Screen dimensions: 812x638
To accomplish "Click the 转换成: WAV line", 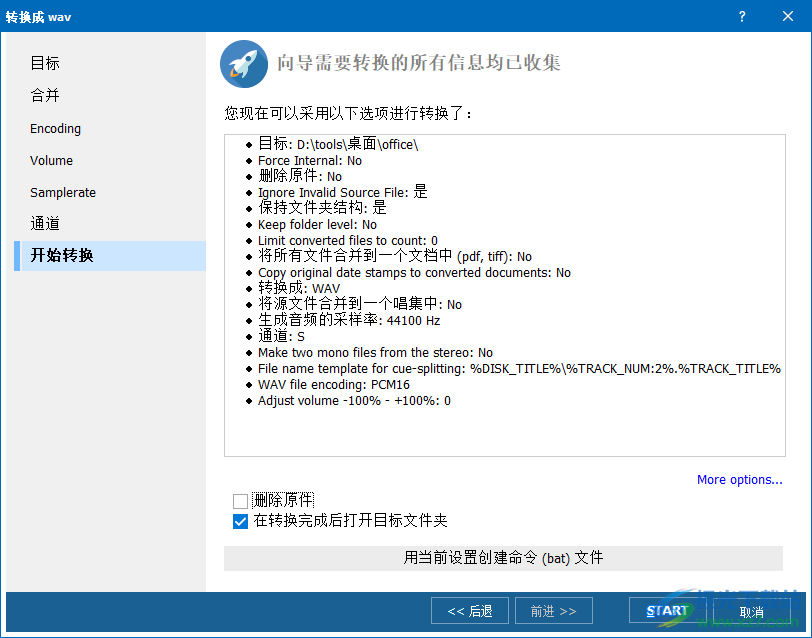I will pyautogui.click(x=299, y=288).
